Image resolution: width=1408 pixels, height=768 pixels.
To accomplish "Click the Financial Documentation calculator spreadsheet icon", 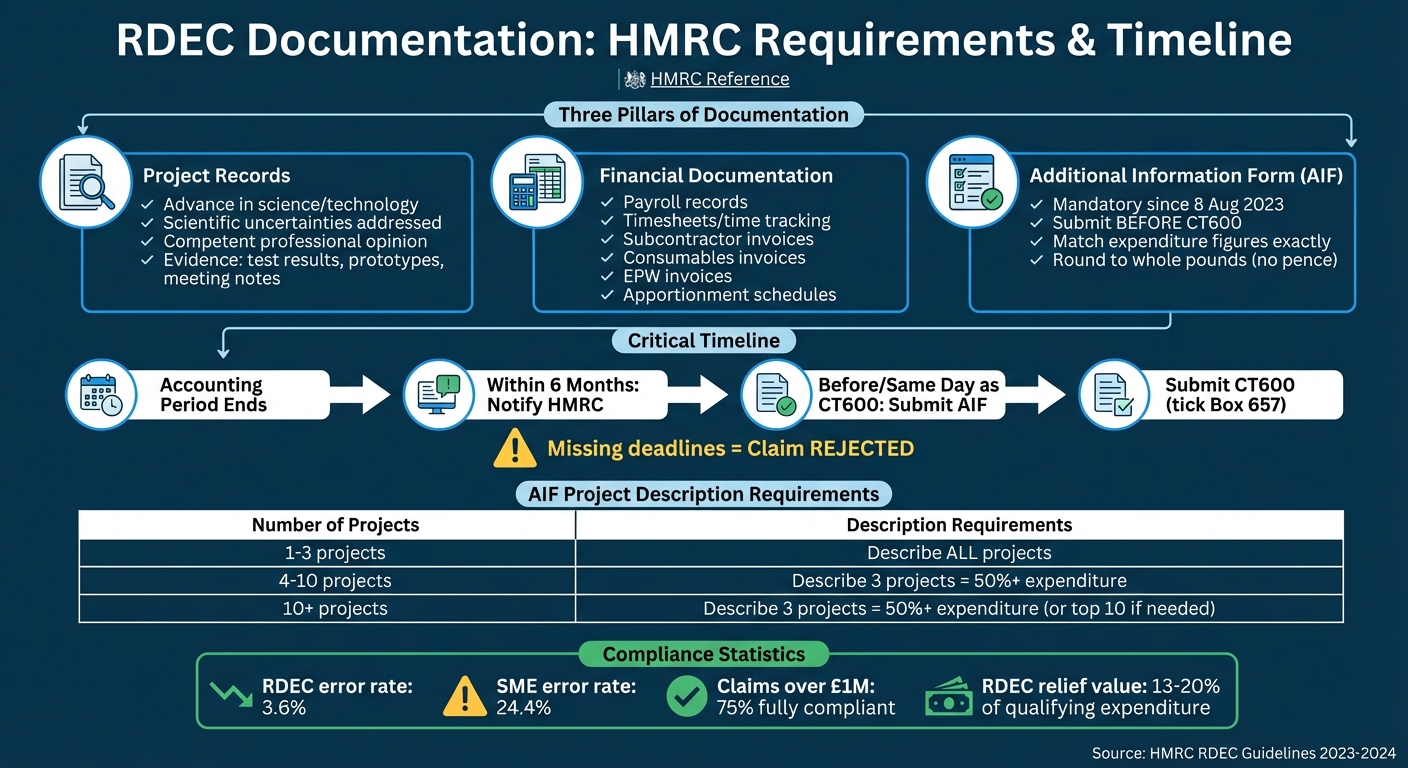I will pos(537,182).
